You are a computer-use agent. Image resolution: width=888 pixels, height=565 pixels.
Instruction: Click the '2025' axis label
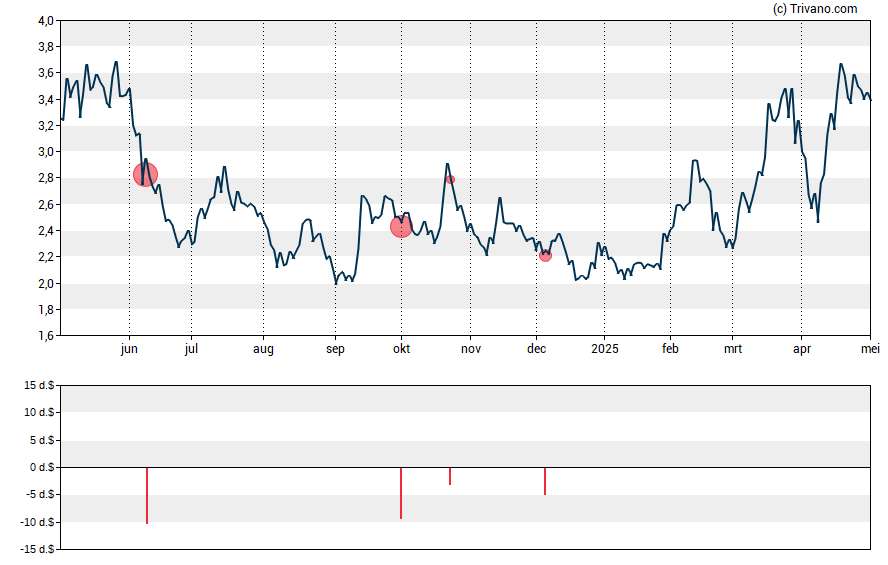[x=605, y=349]
